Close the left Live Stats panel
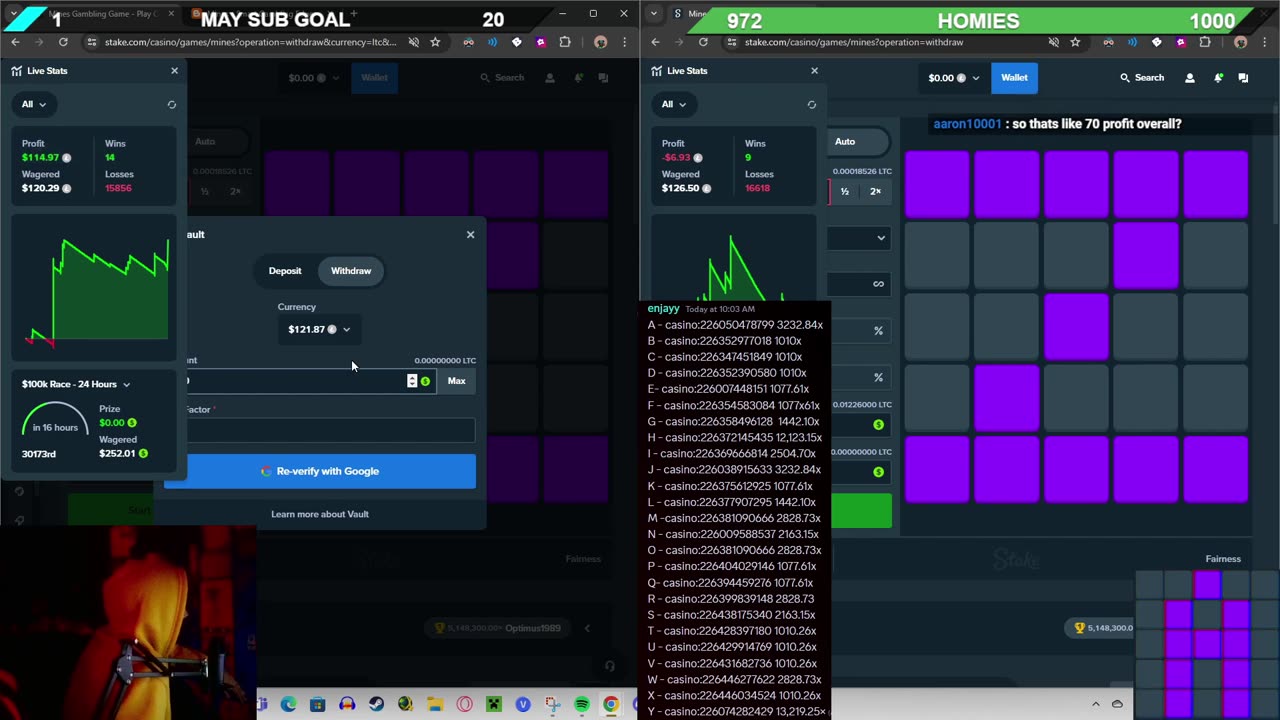This screenshot has height=720, width=1280. coord(174,71)
